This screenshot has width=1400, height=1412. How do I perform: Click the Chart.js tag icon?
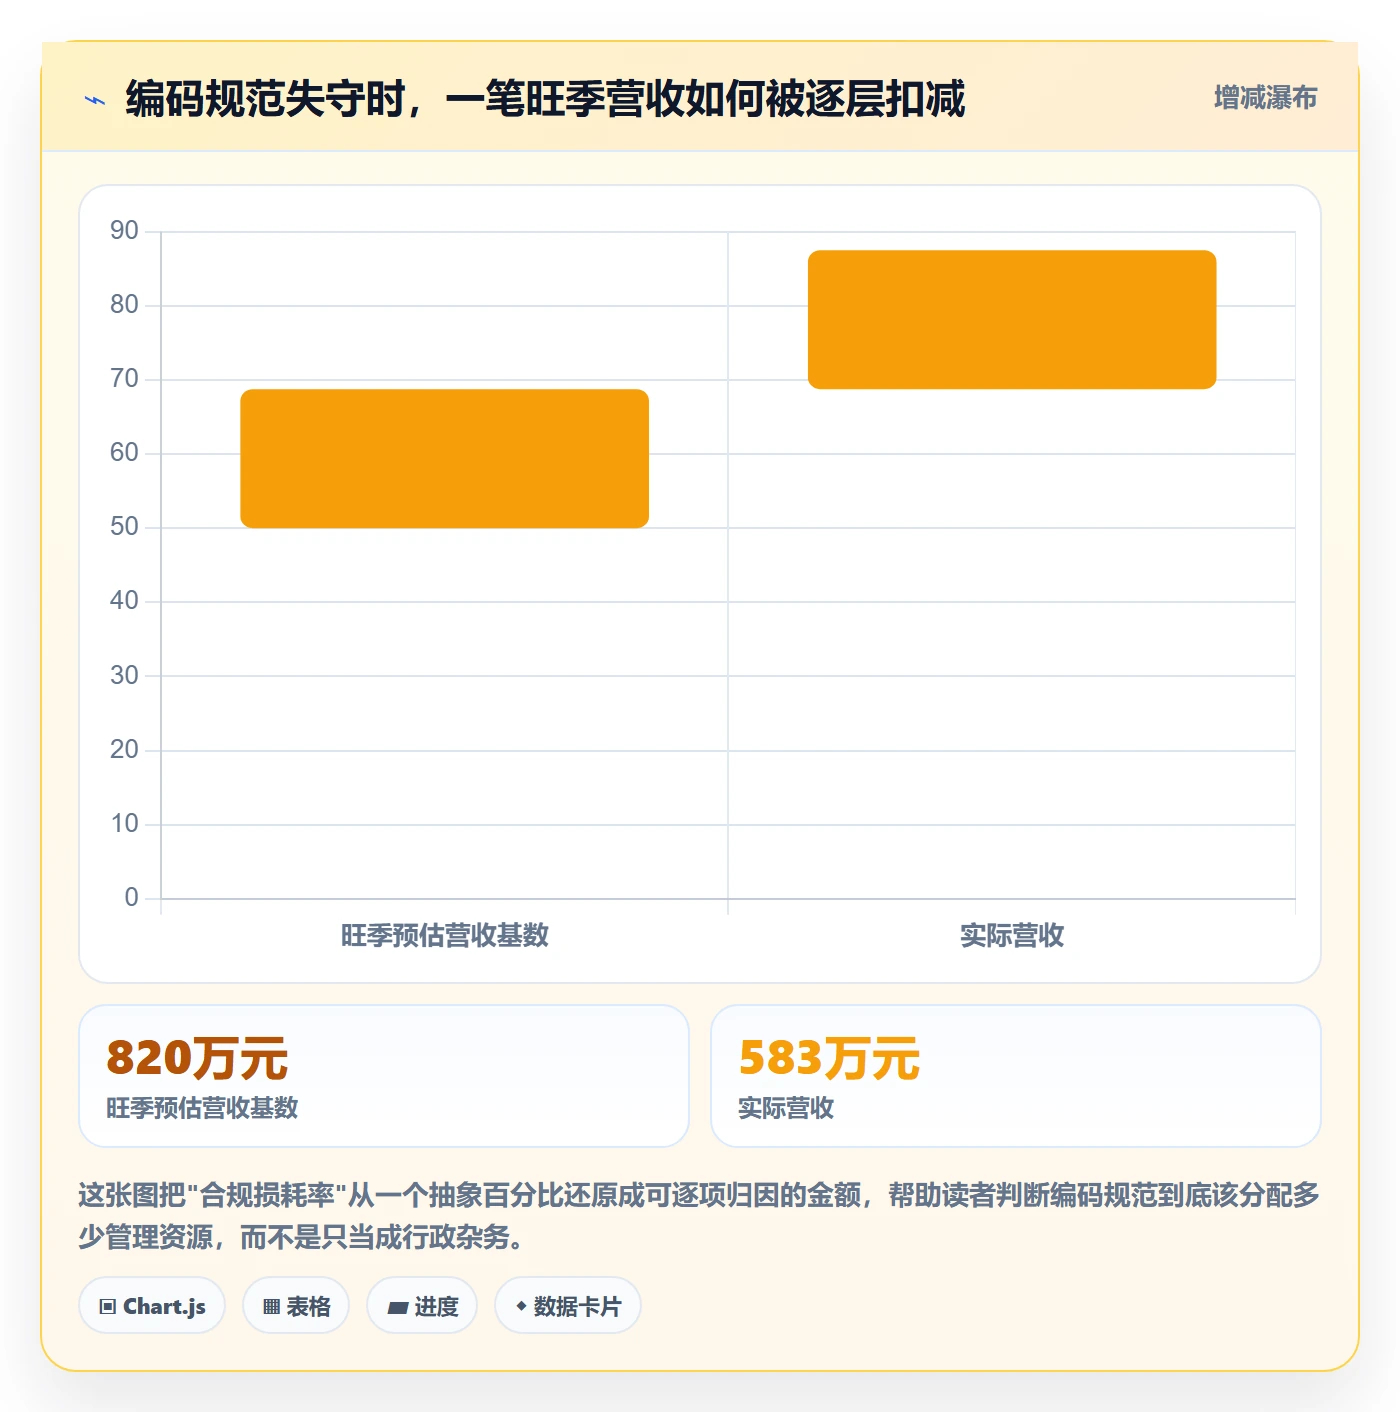tap(108, 1306)
